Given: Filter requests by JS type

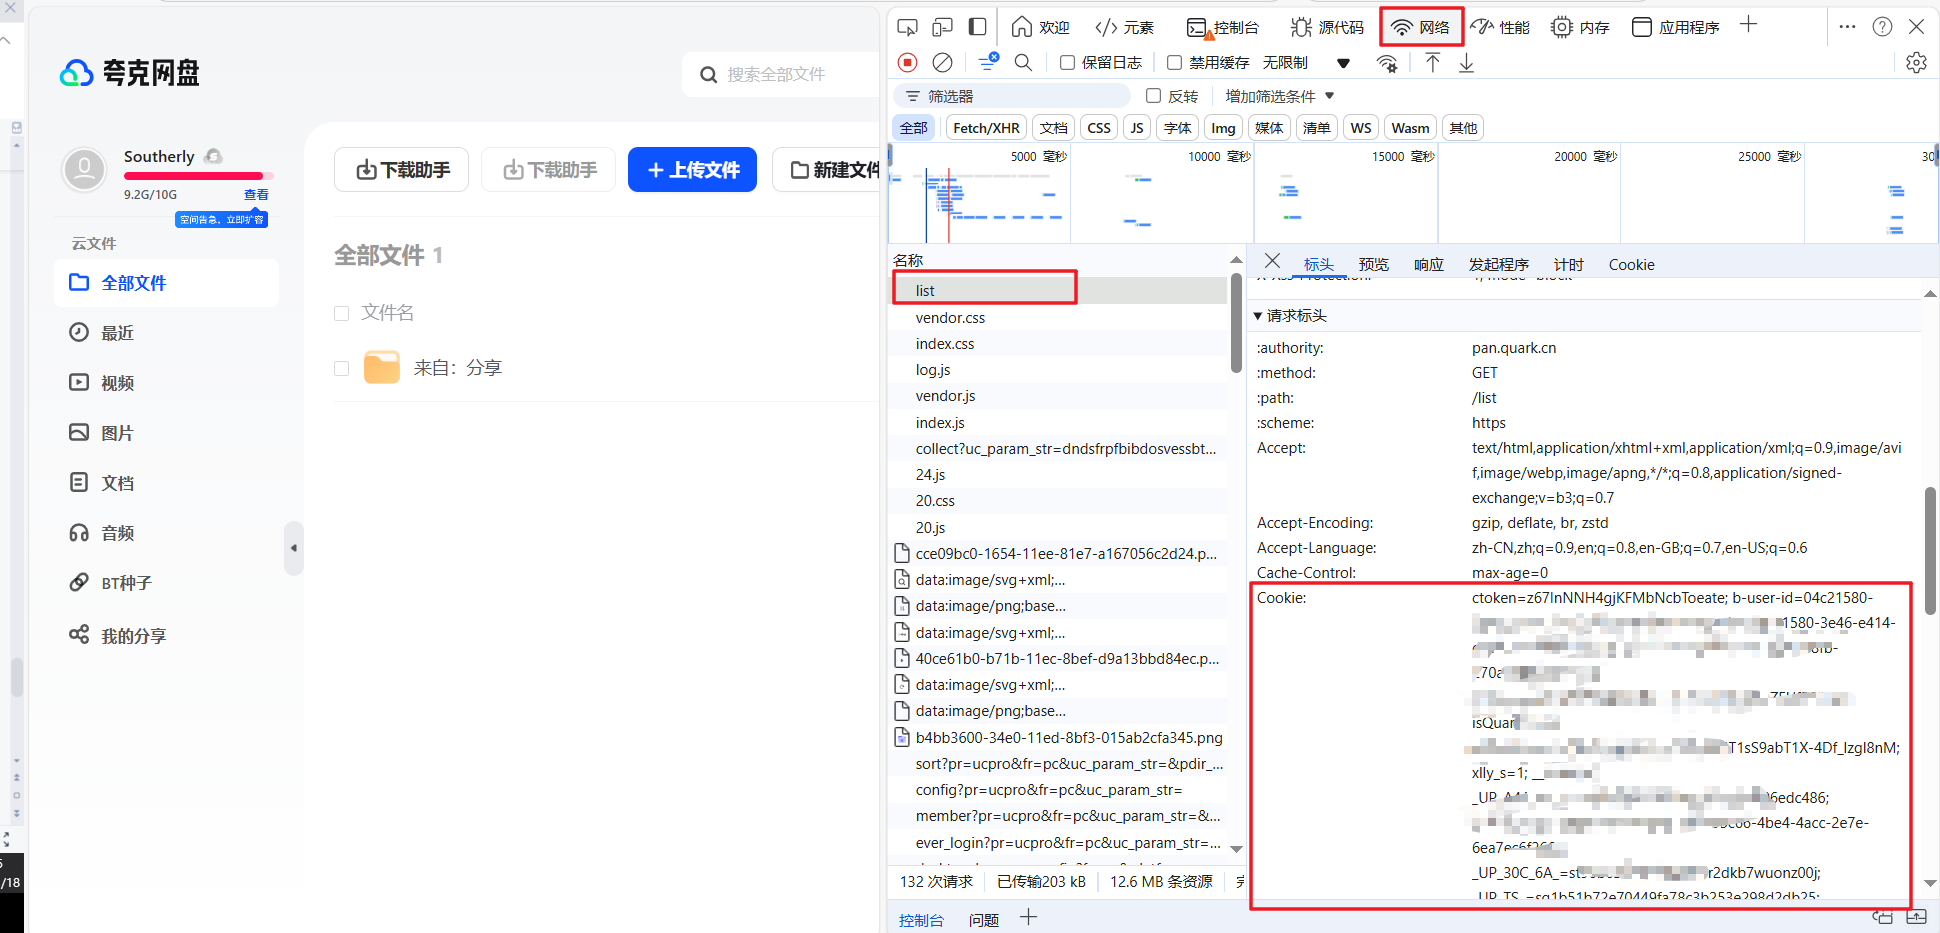Looking at the screenshot, I should (1137, 128).
